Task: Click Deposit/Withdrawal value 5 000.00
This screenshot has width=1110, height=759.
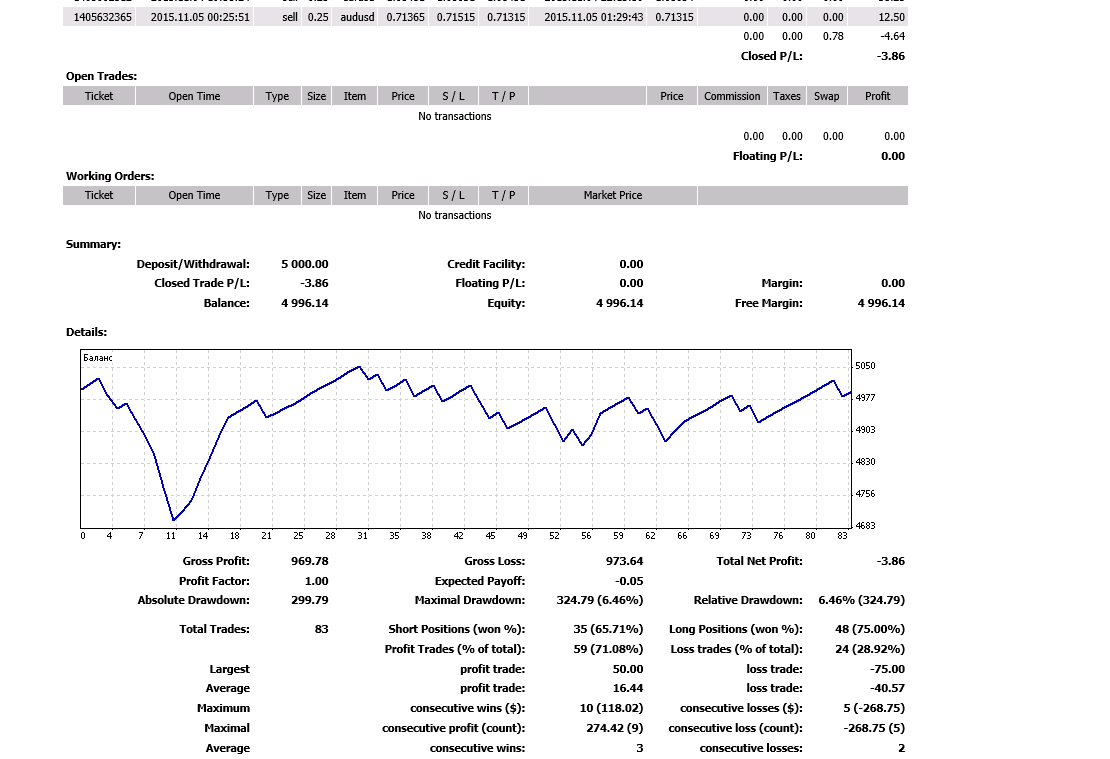Action: coord(304,264)
